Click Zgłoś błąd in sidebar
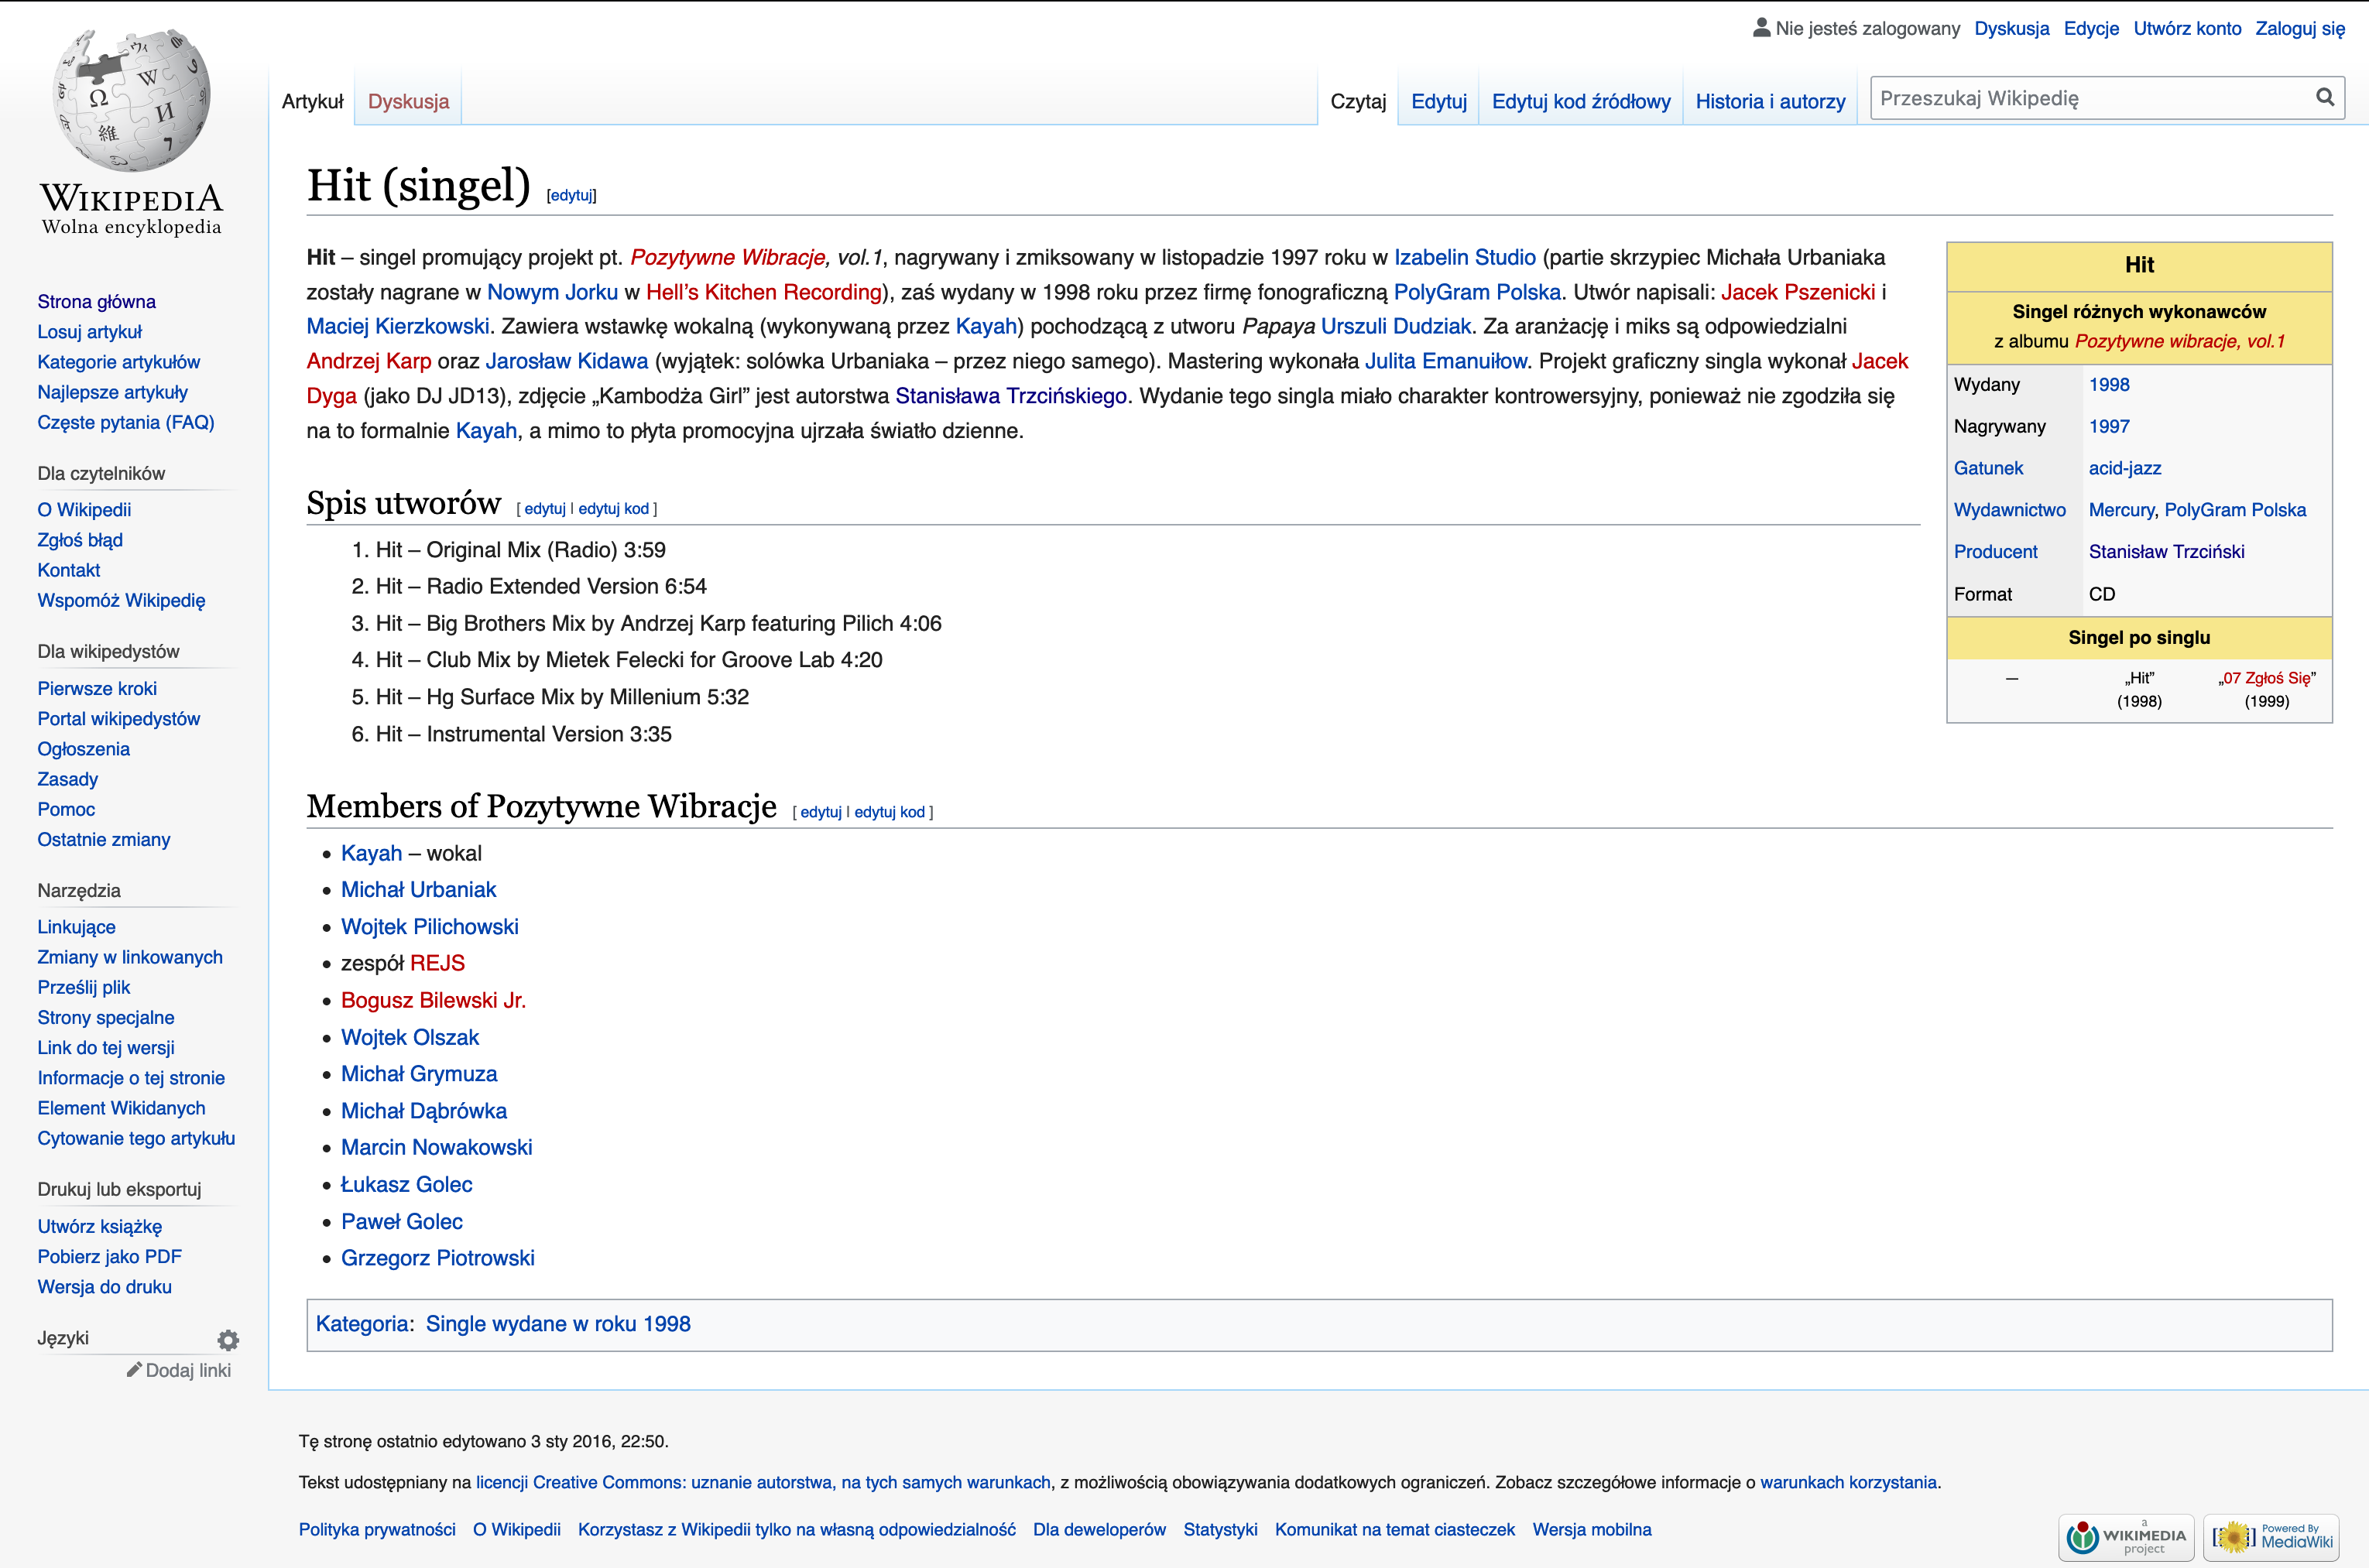Viewport: 2369px width, 1568px height. click(79, 540)
